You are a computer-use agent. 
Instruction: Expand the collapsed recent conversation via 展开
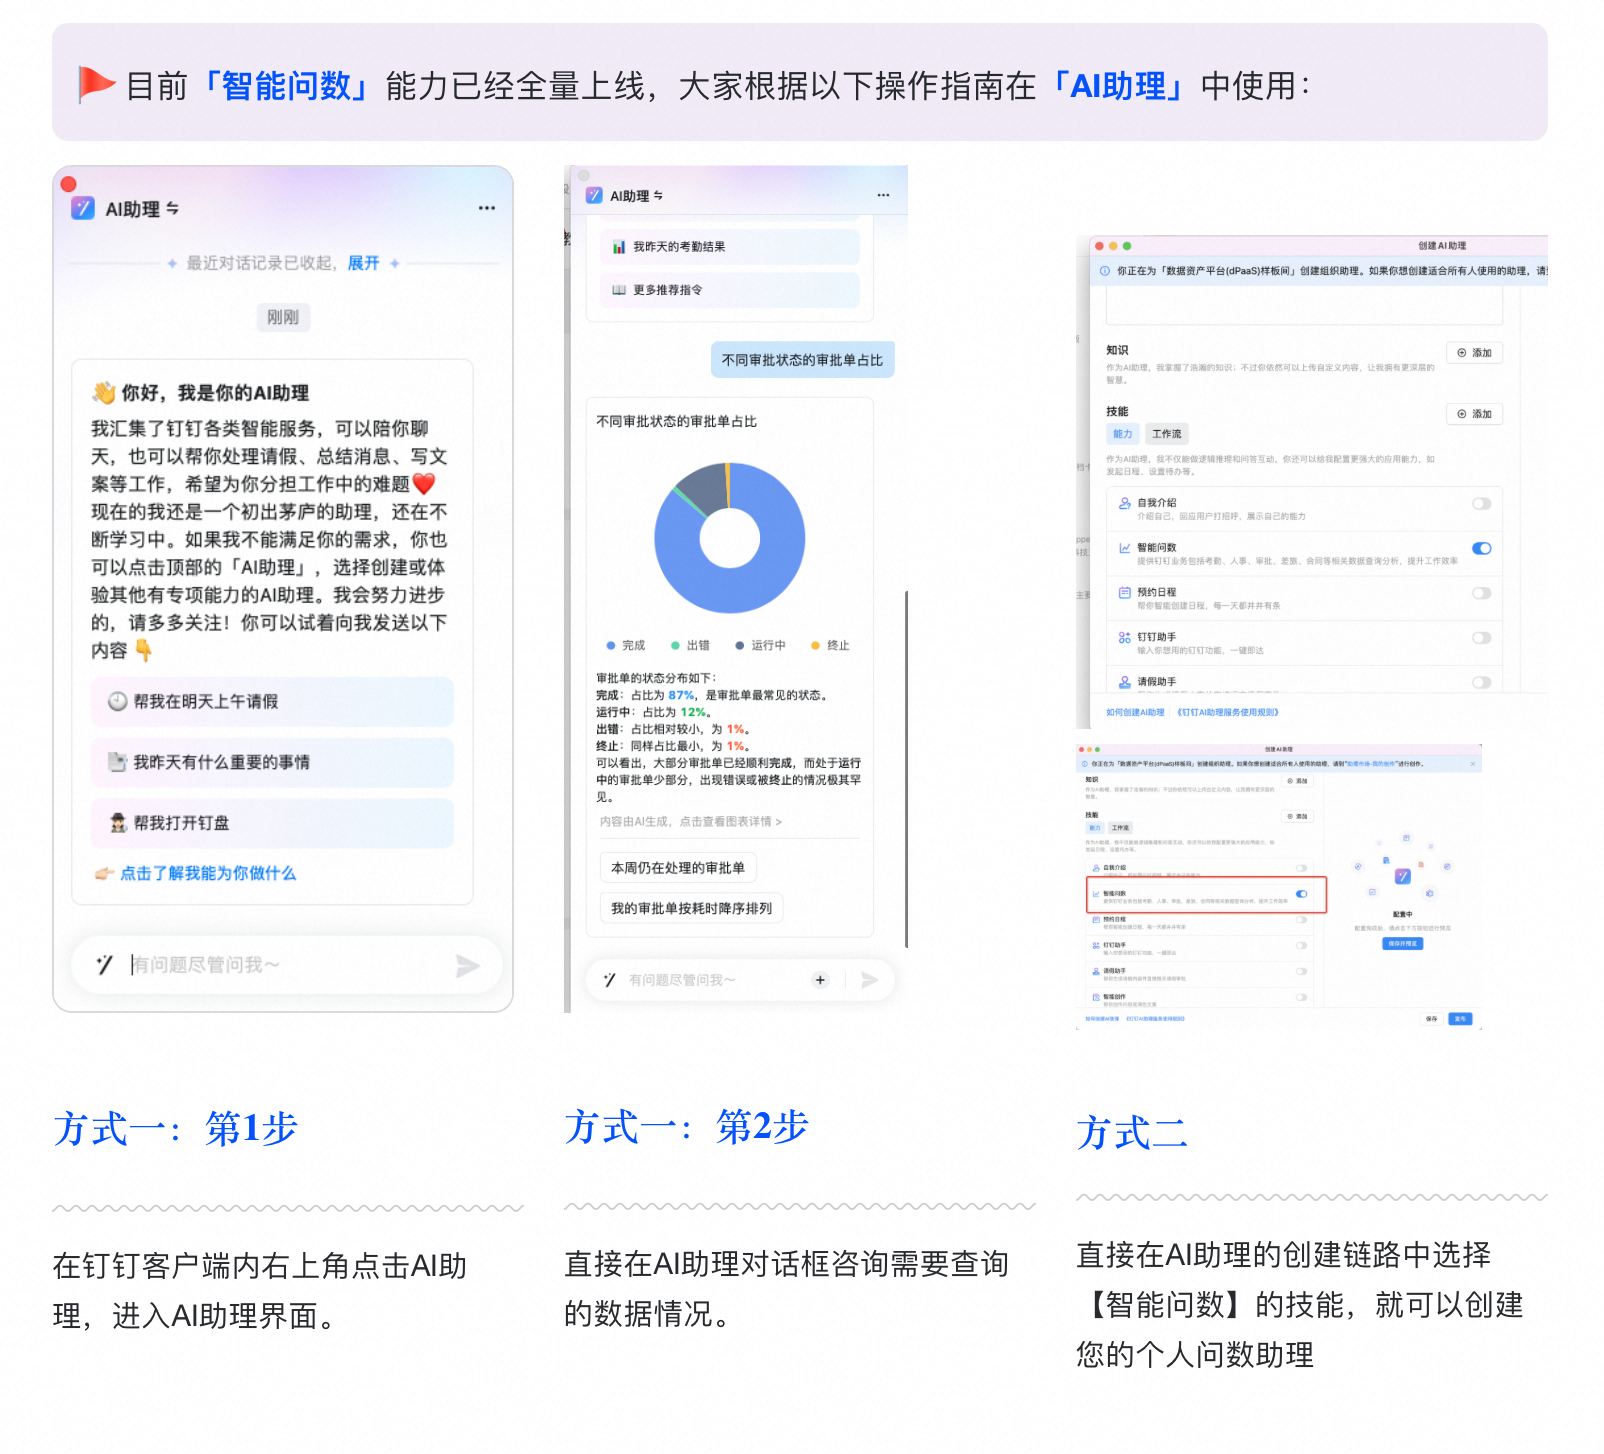pos(363,263)
